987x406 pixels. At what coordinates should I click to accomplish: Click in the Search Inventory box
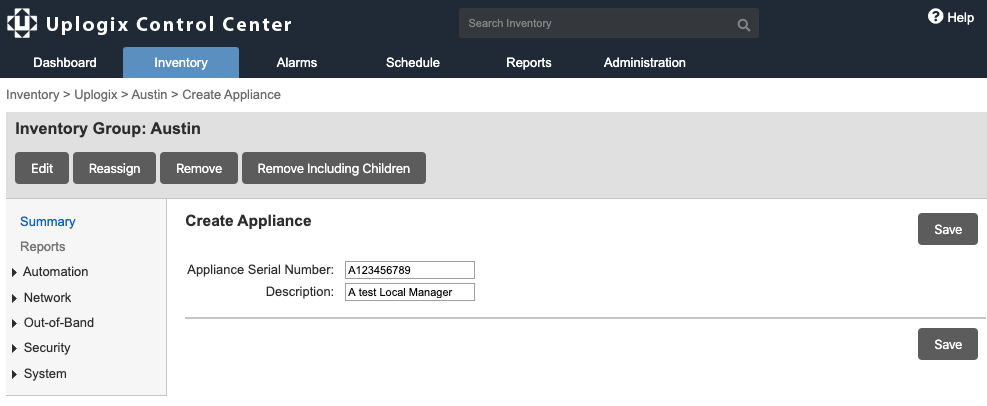point(598,24)
